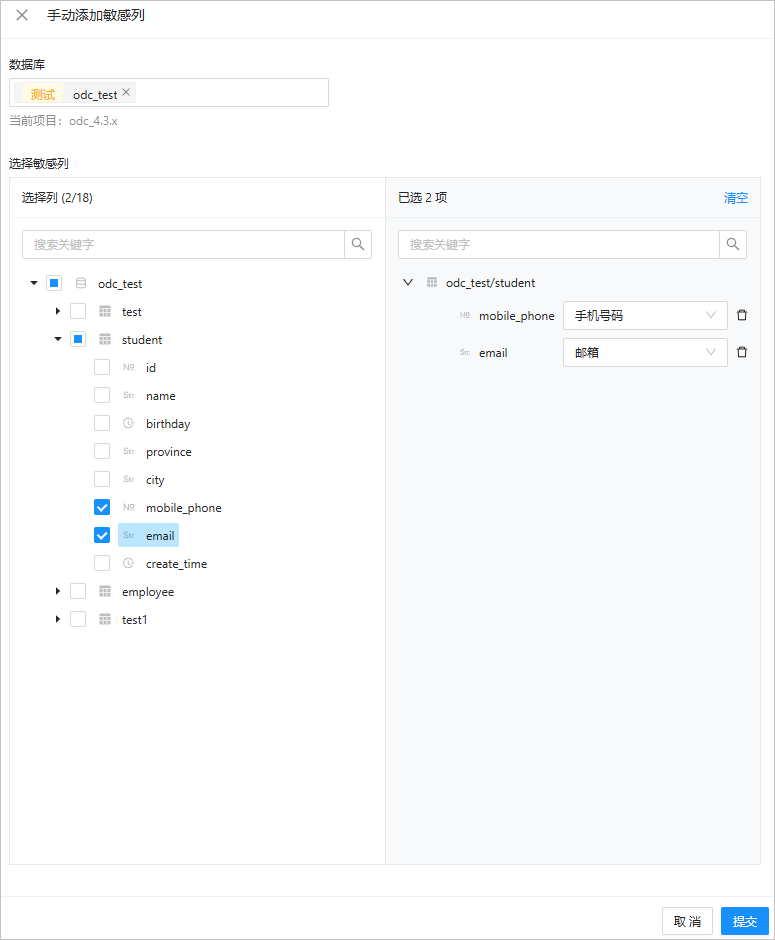Delete the selected mobile_phone column
Screen dimensions: 775x940
pos(741,315)
